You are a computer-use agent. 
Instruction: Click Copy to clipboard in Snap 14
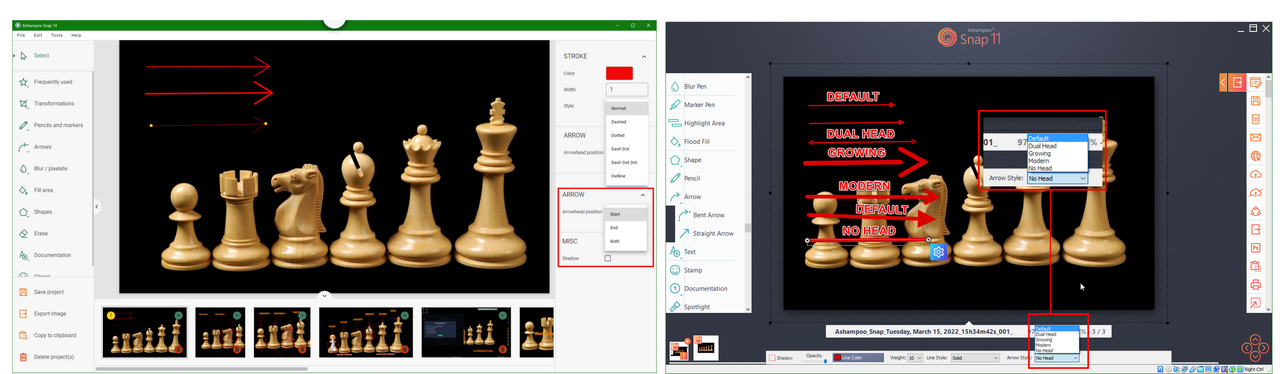point(49,335)
